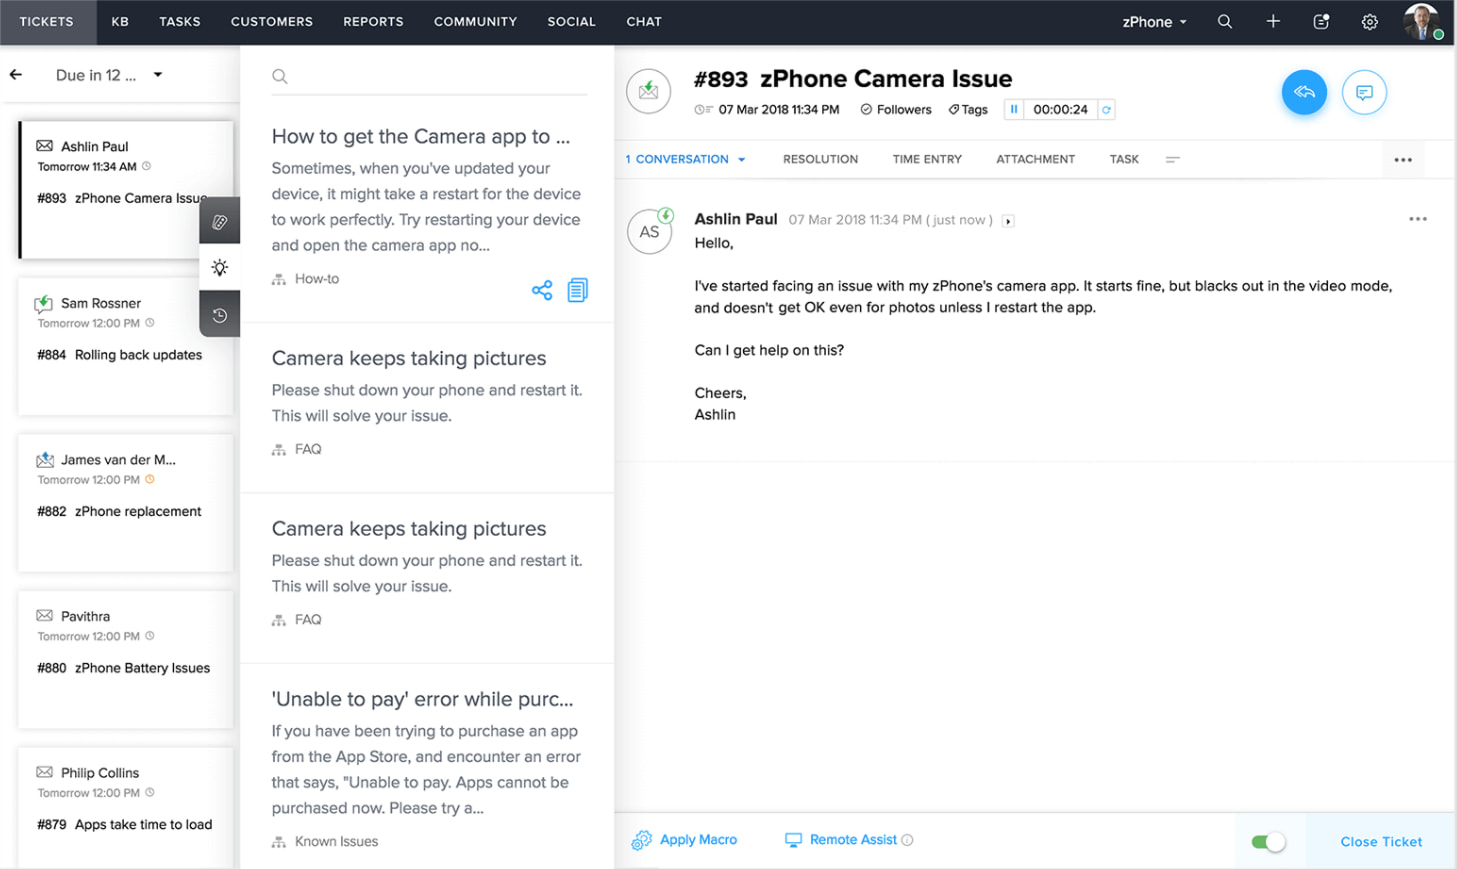Open the settings gear in top bar

(x=1369, y=22)
